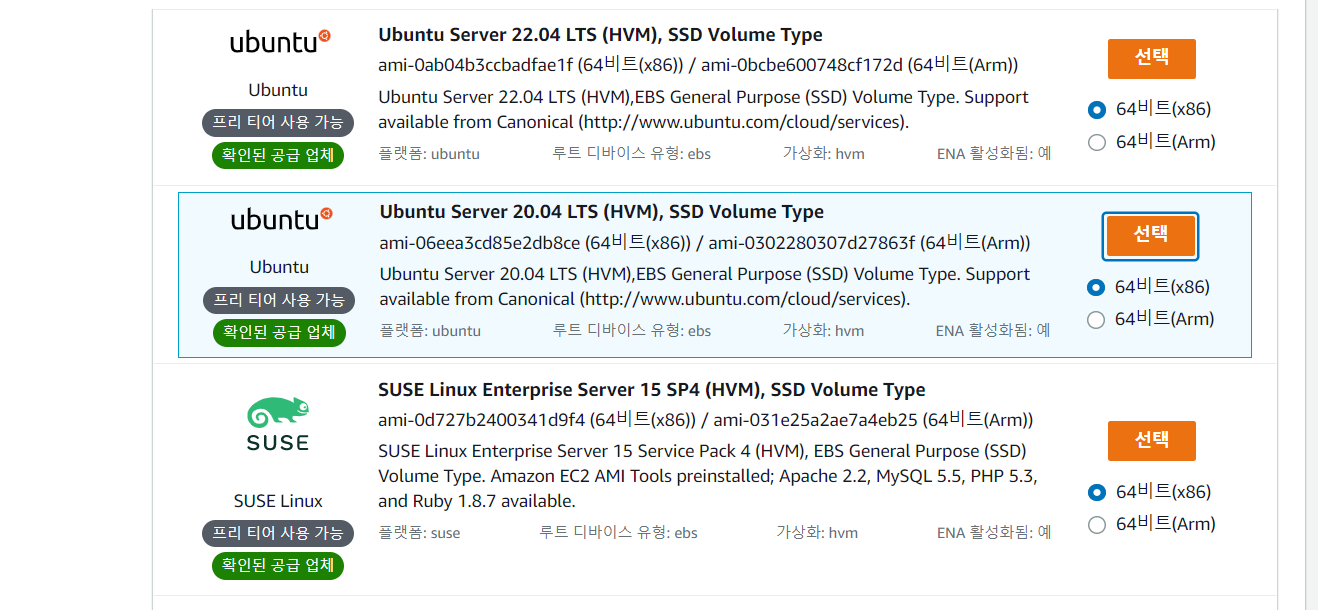Click 선택 button for SUSE Linux Enterprise Server
Screen dimensions: 1318x610
[x=1152, y=441]
